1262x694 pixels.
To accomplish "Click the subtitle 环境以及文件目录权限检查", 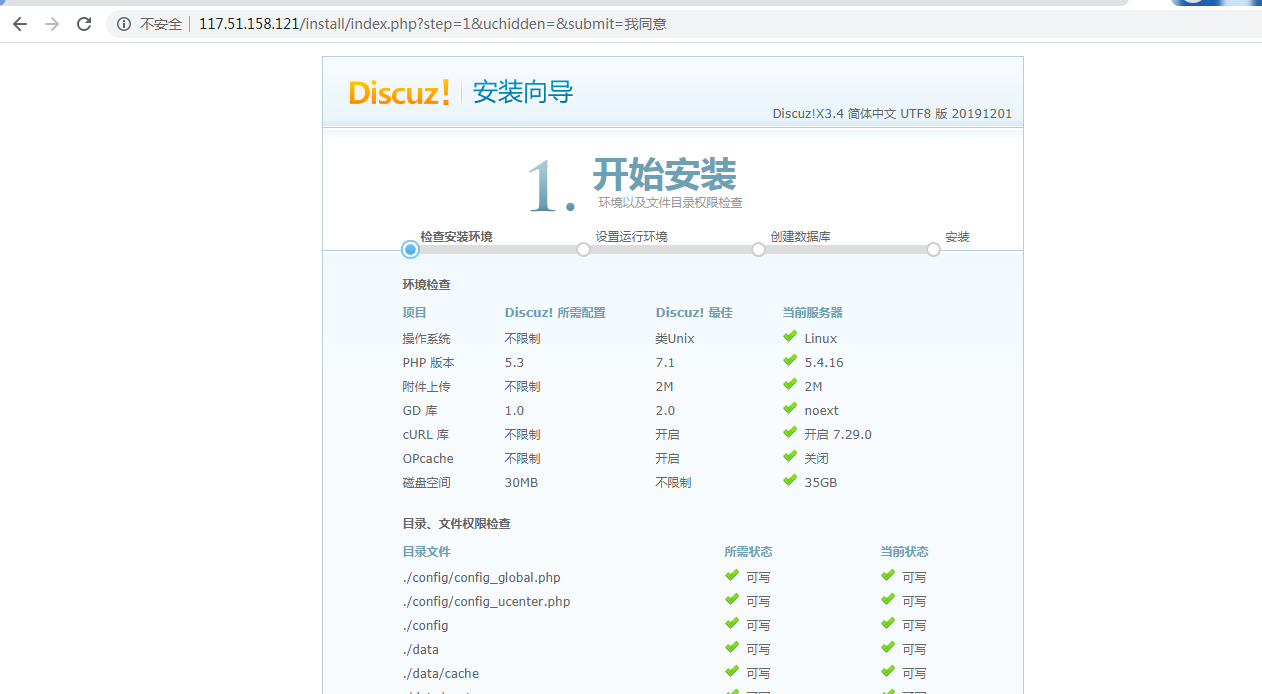I will click(670, 203).
